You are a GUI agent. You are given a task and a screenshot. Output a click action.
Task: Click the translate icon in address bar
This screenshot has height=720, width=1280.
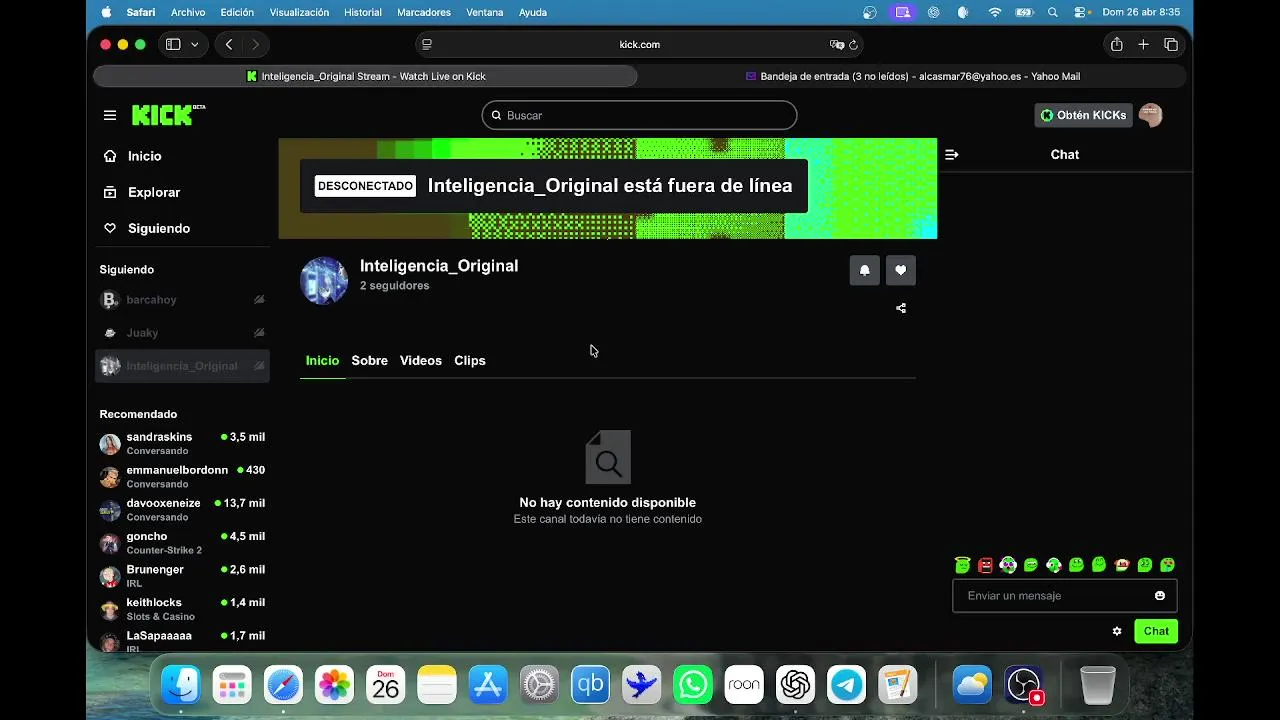pos(836,45)
